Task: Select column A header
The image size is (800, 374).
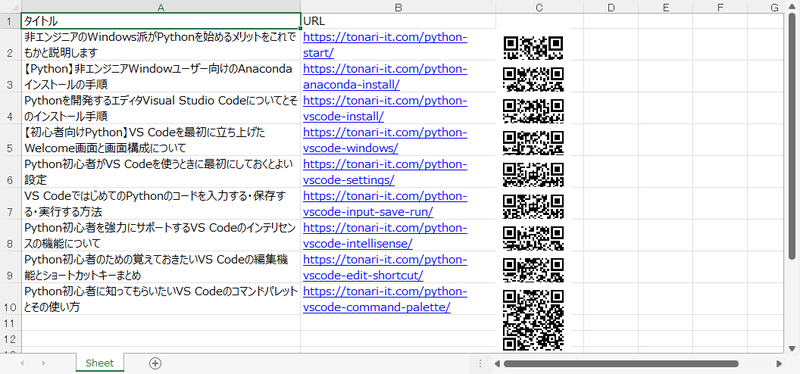Action: [x=161, y=7]
